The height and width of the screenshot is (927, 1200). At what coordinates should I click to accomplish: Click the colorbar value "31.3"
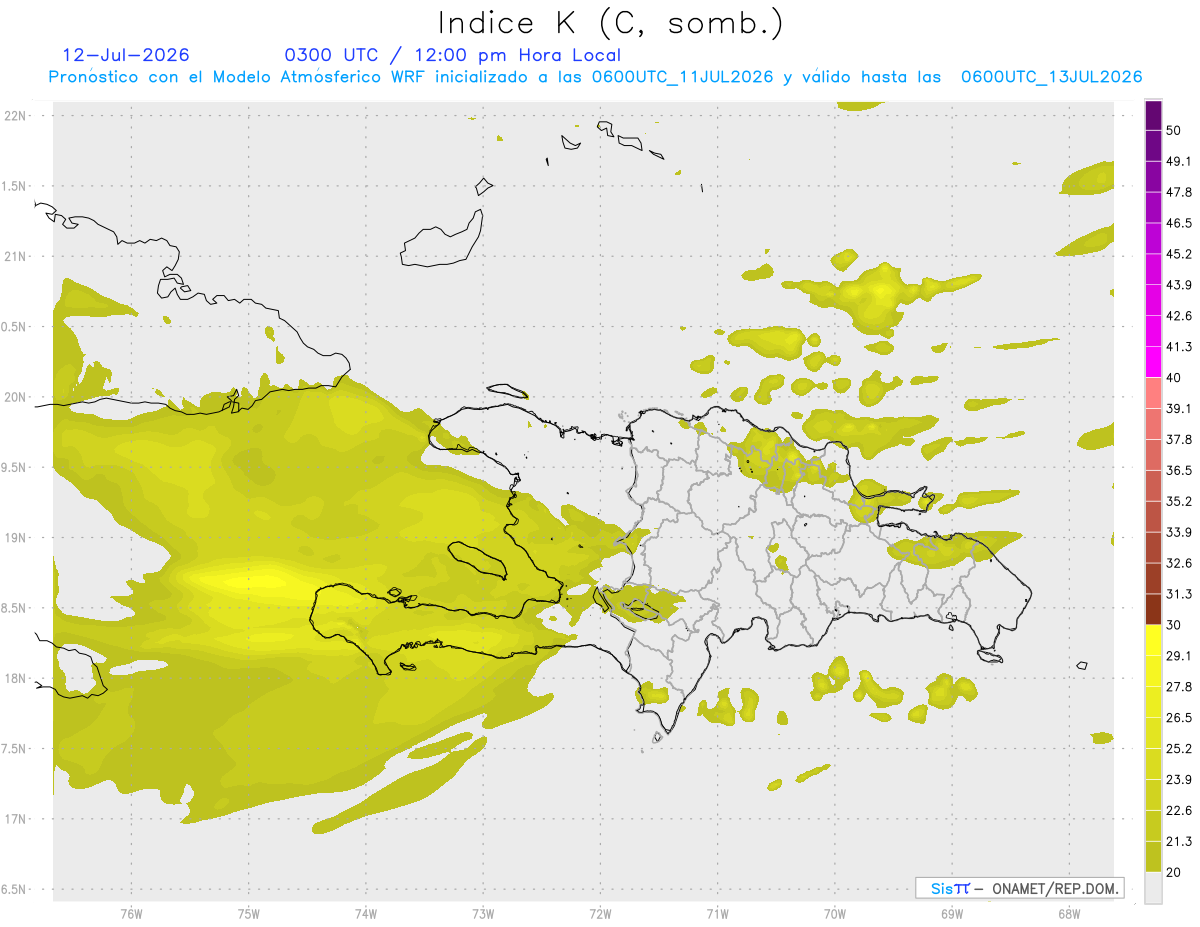click(1179, 594)
